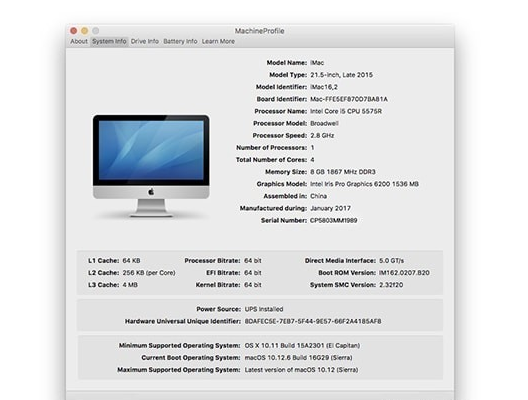The image size is (528, 400).
Task: Select the serial number CP5803MM1989
Action: pyautogui.click(x=334, y=221)
